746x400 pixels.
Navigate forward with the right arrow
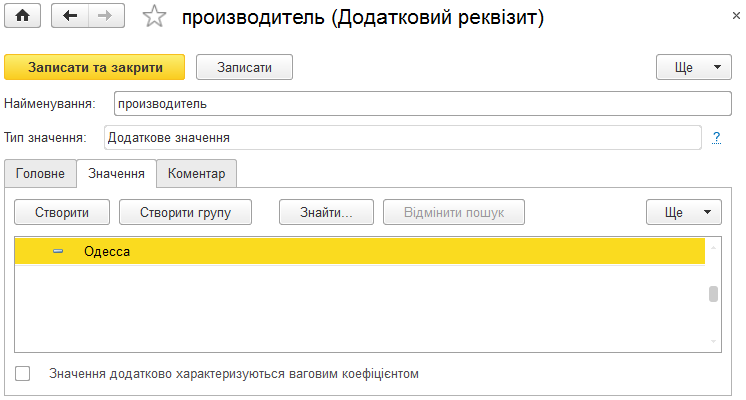(x=107, y=16)
